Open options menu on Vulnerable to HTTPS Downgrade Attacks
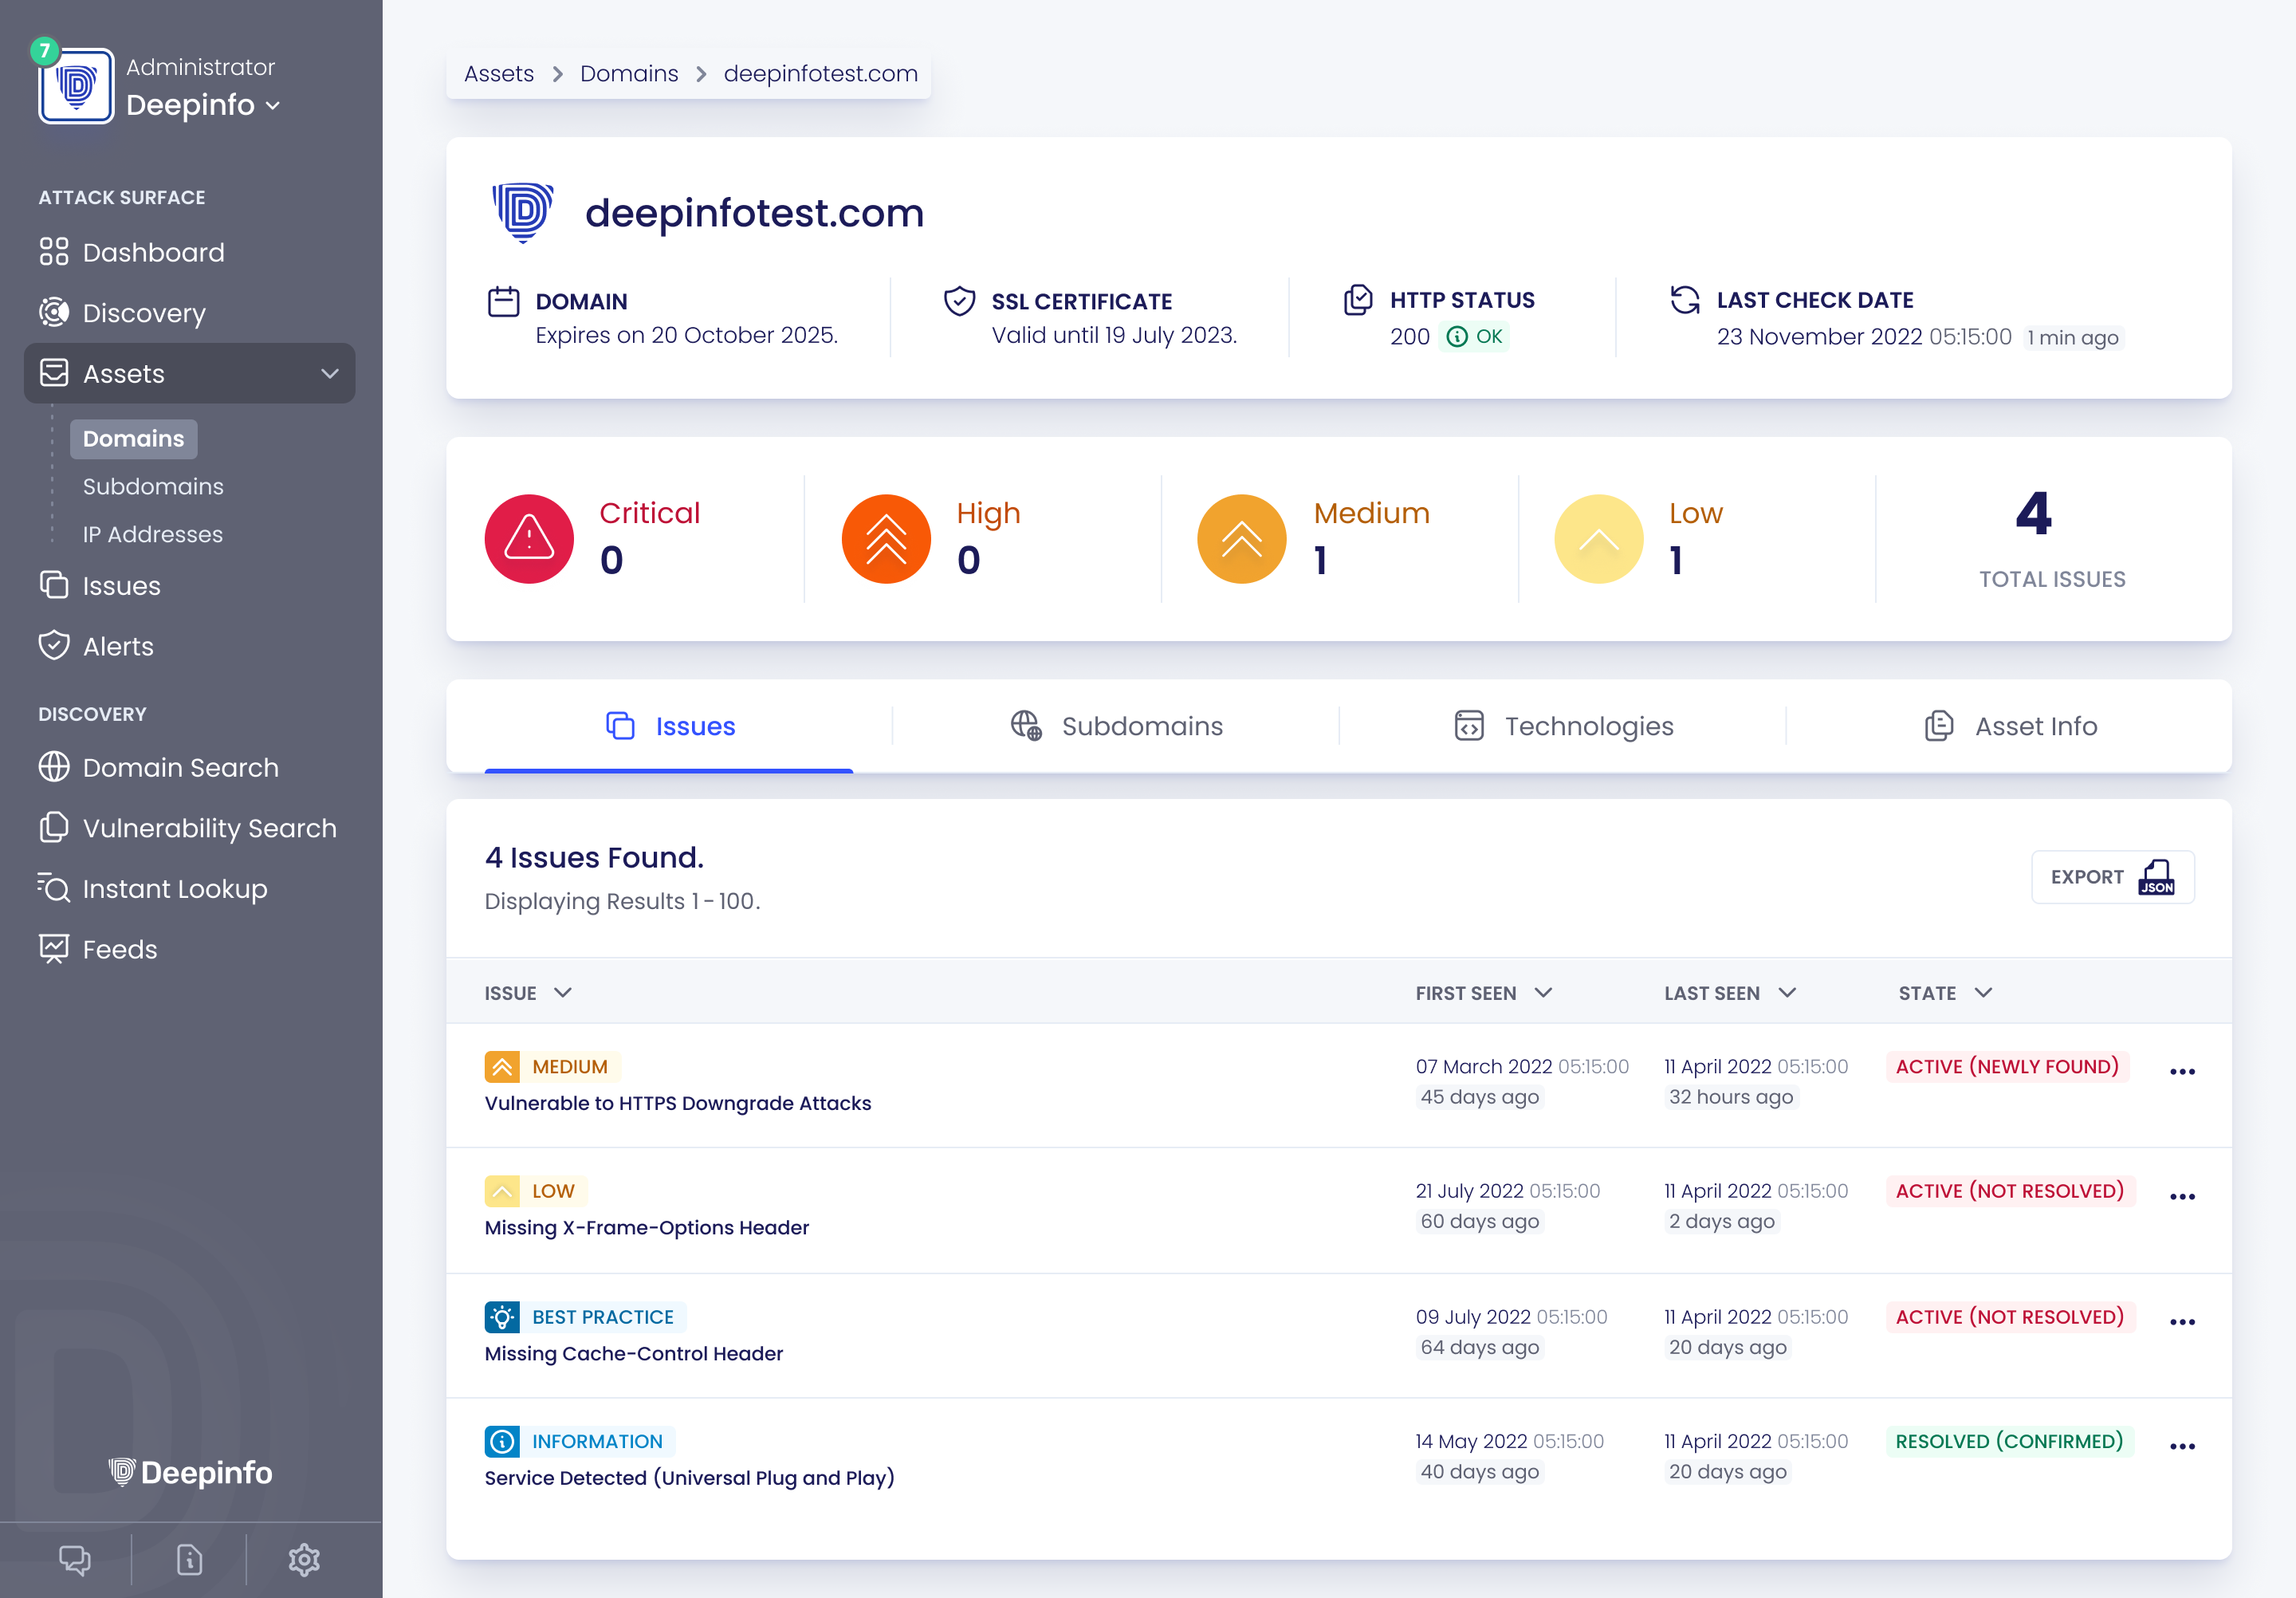The width and height of the screenshot is (2296, 1598). [2183, 1070]
